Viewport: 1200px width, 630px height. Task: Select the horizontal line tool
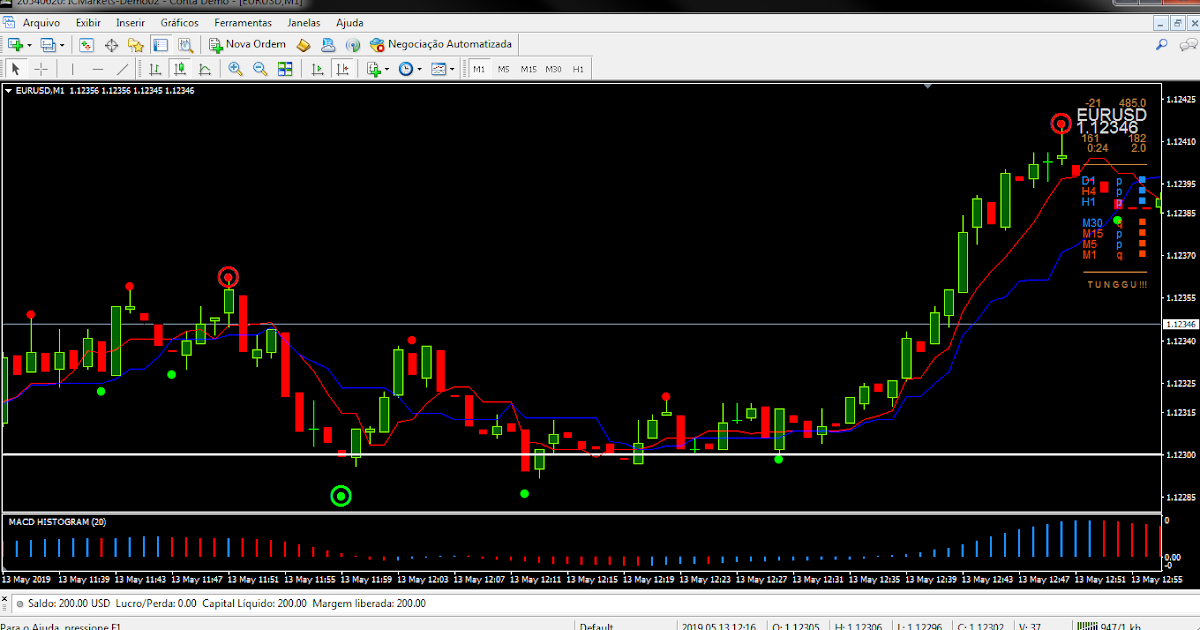coord(98,69)
